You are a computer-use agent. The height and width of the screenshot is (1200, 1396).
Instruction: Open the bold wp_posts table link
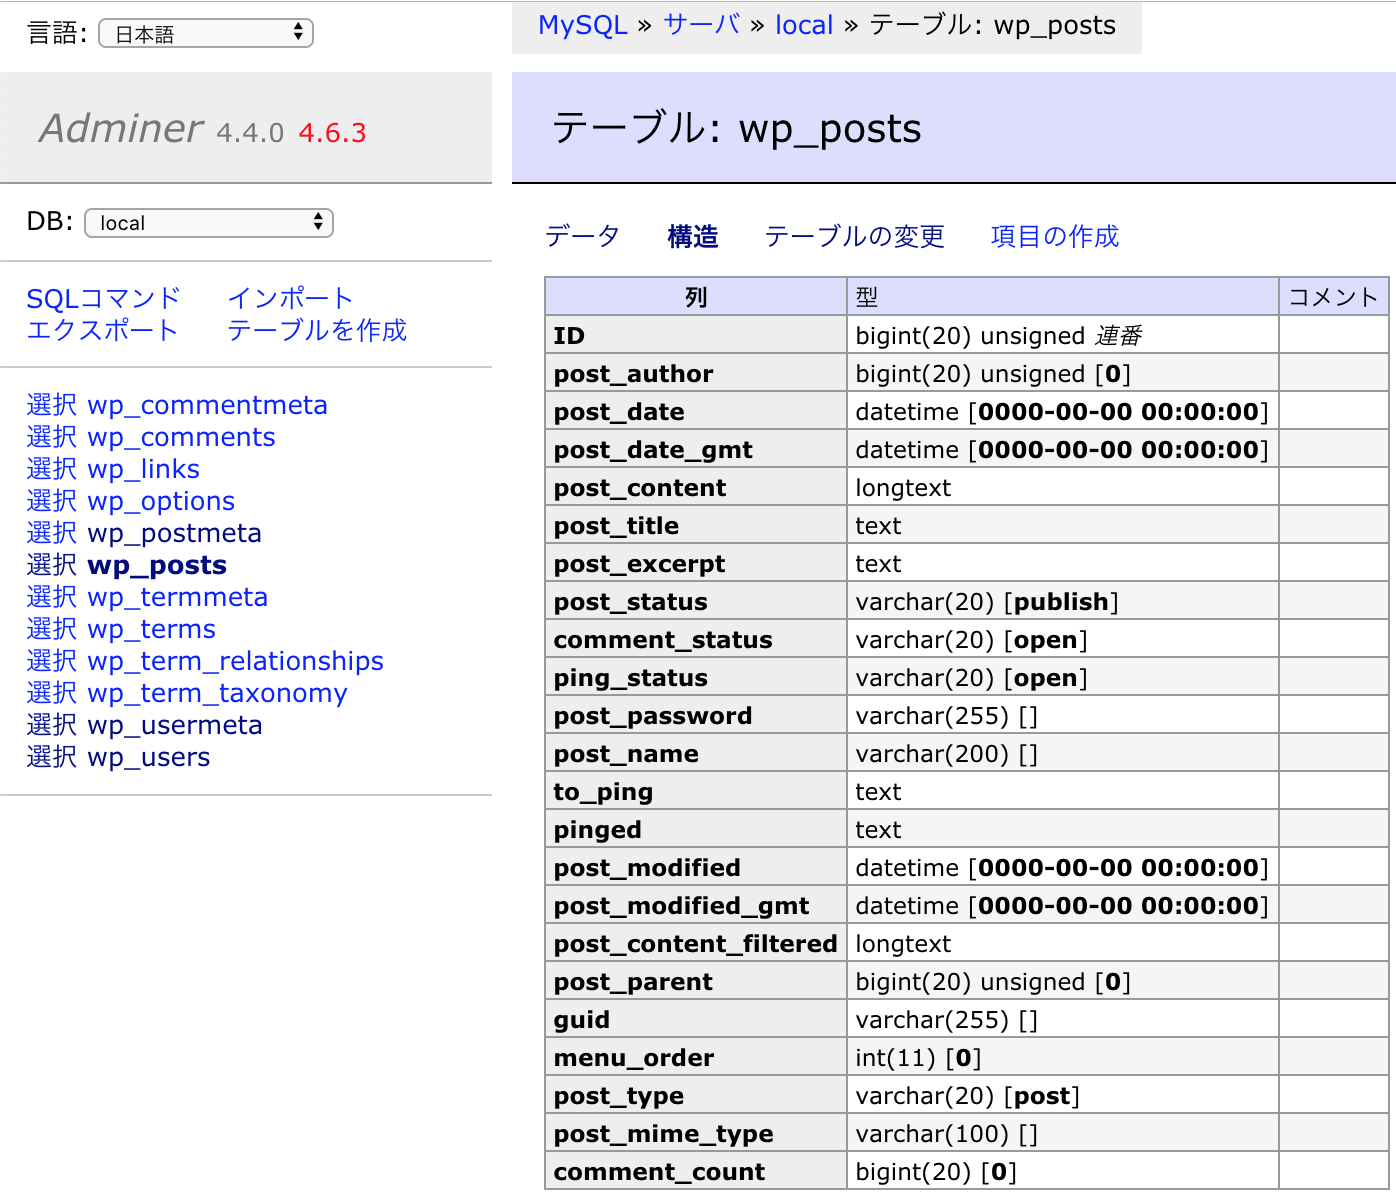[157, 565]
